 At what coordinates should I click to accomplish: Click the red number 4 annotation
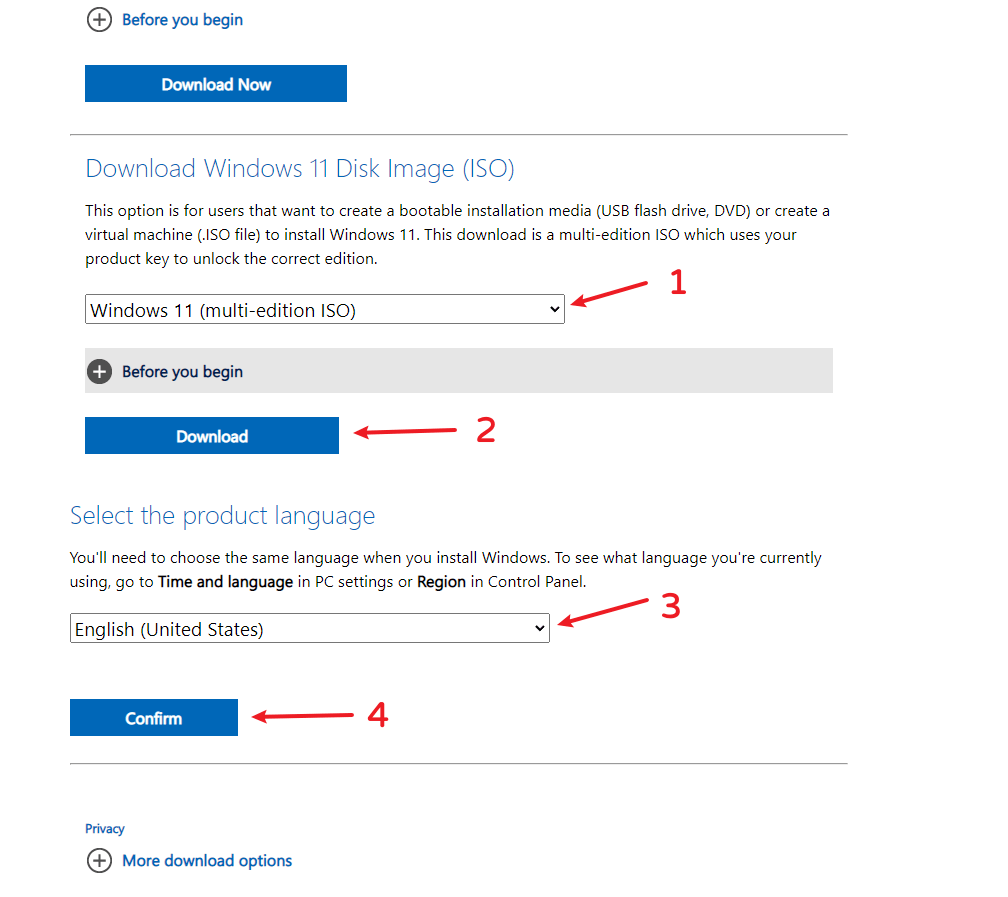click(x=377, y=715)
